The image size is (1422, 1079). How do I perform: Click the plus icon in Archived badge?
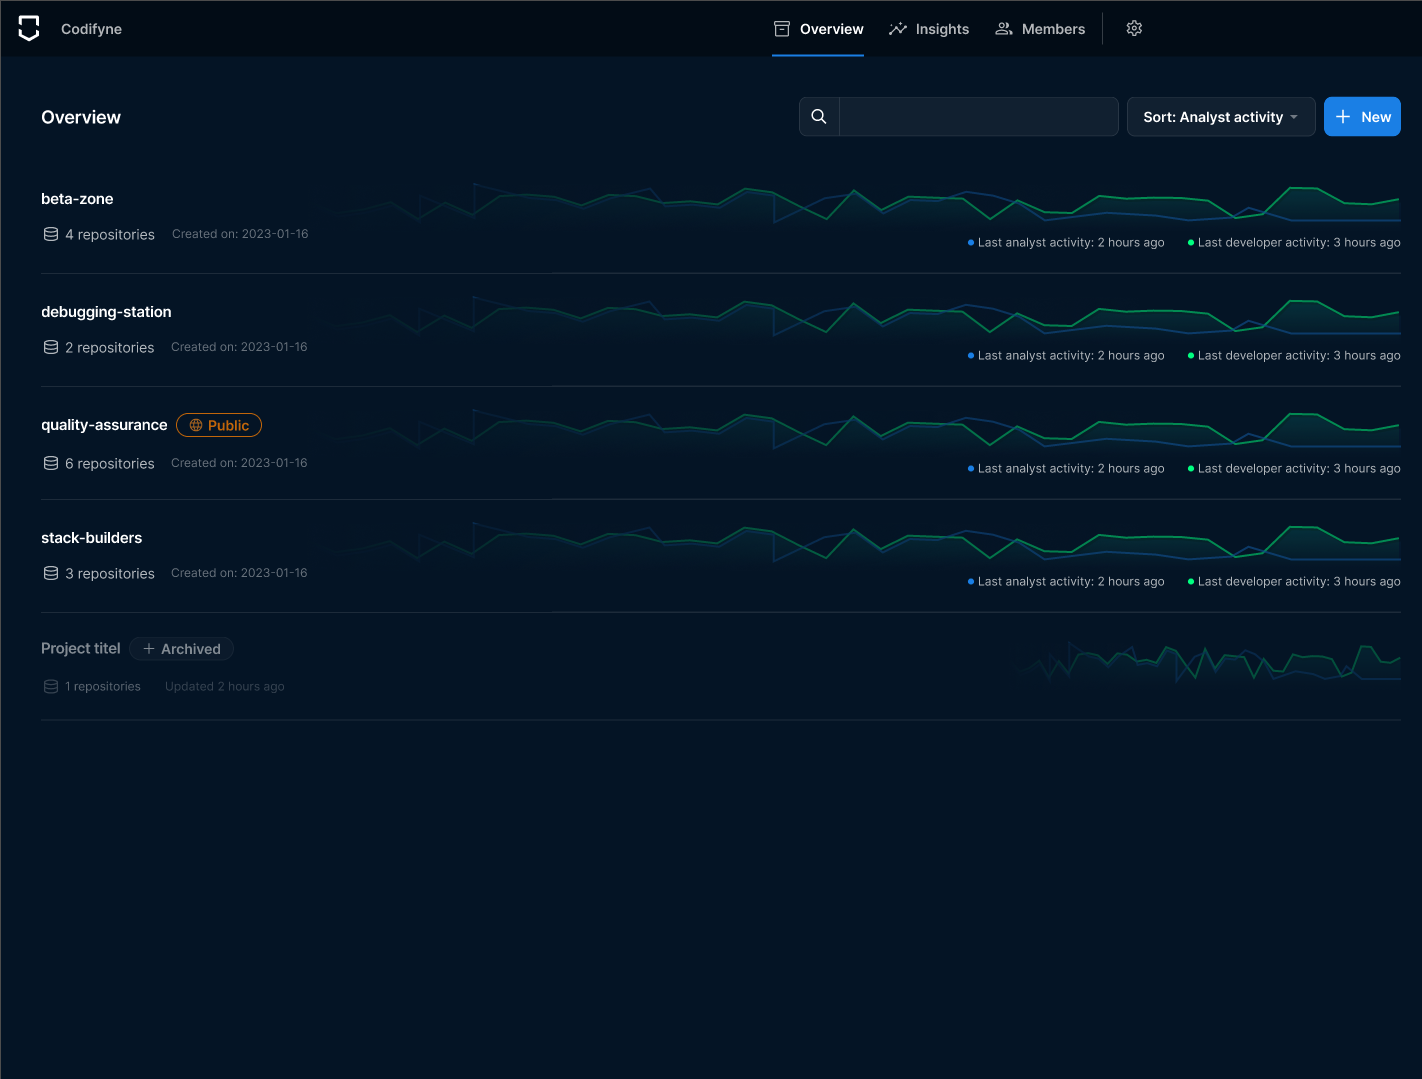(149, 649)
